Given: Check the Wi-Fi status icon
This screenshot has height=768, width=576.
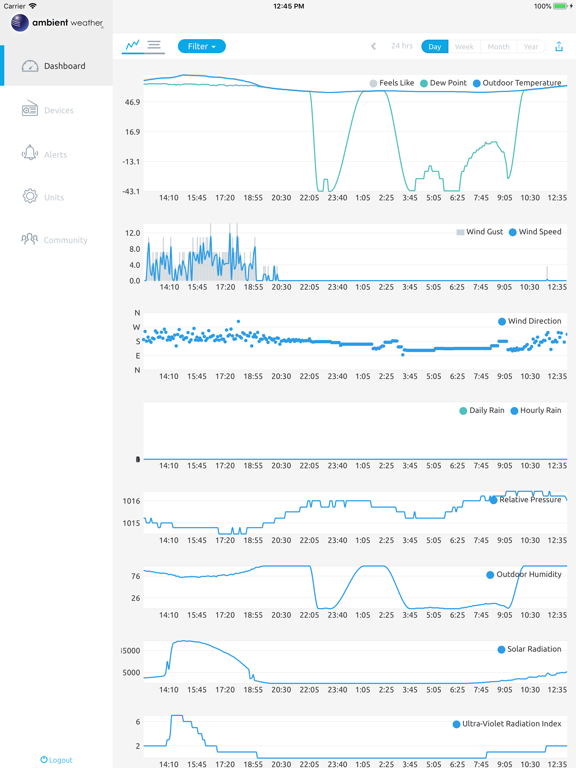Looking at the screenshot, I should point(33,6).
